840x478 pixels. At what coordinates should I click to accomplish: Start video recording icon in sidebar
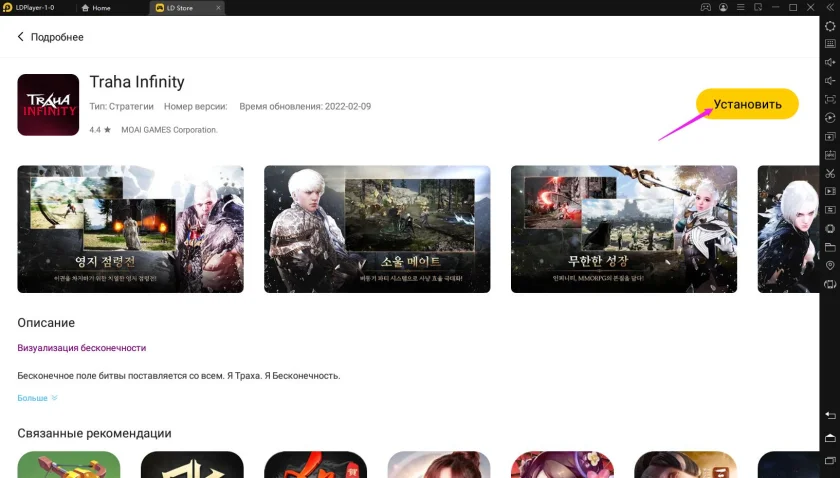point(830,191)
